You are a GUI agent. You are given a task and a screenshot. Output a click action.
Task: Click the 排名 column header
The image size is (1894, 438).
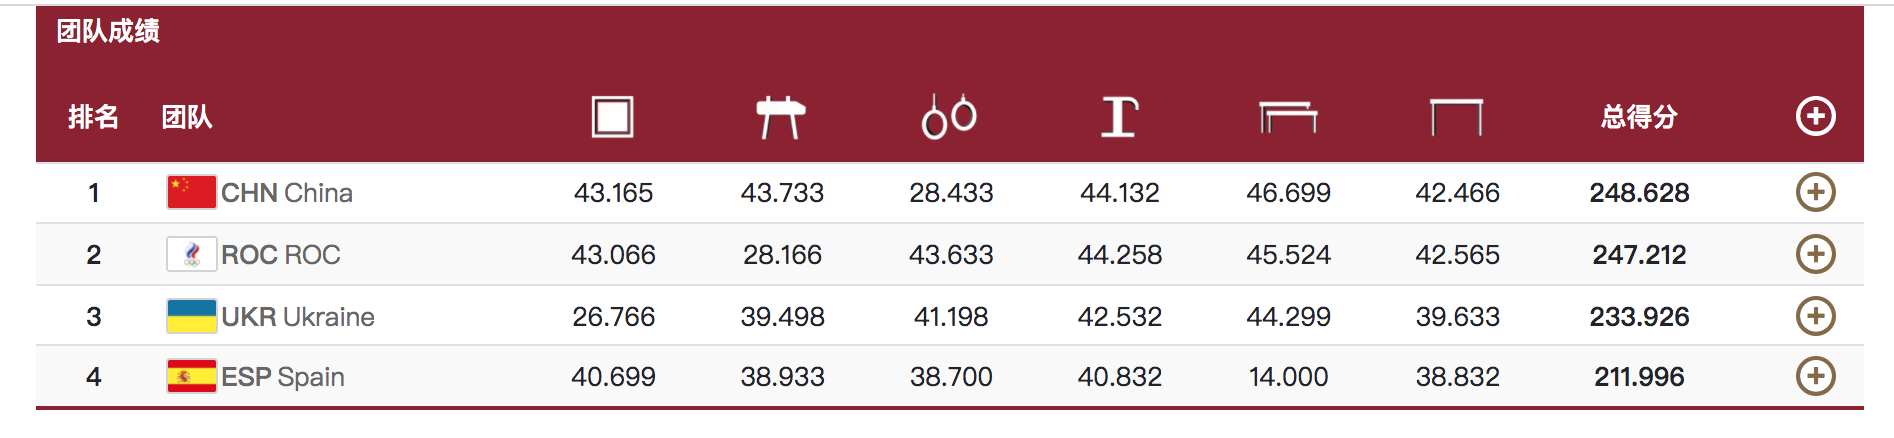93,117
